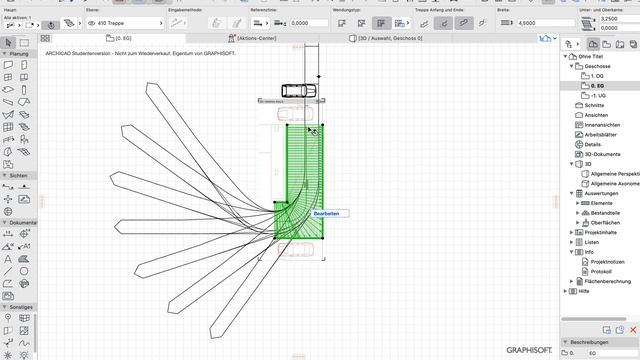Screen dimensions: 640x360
Task: Select the Elevation tool under Sichten
Action: (24, 187)
